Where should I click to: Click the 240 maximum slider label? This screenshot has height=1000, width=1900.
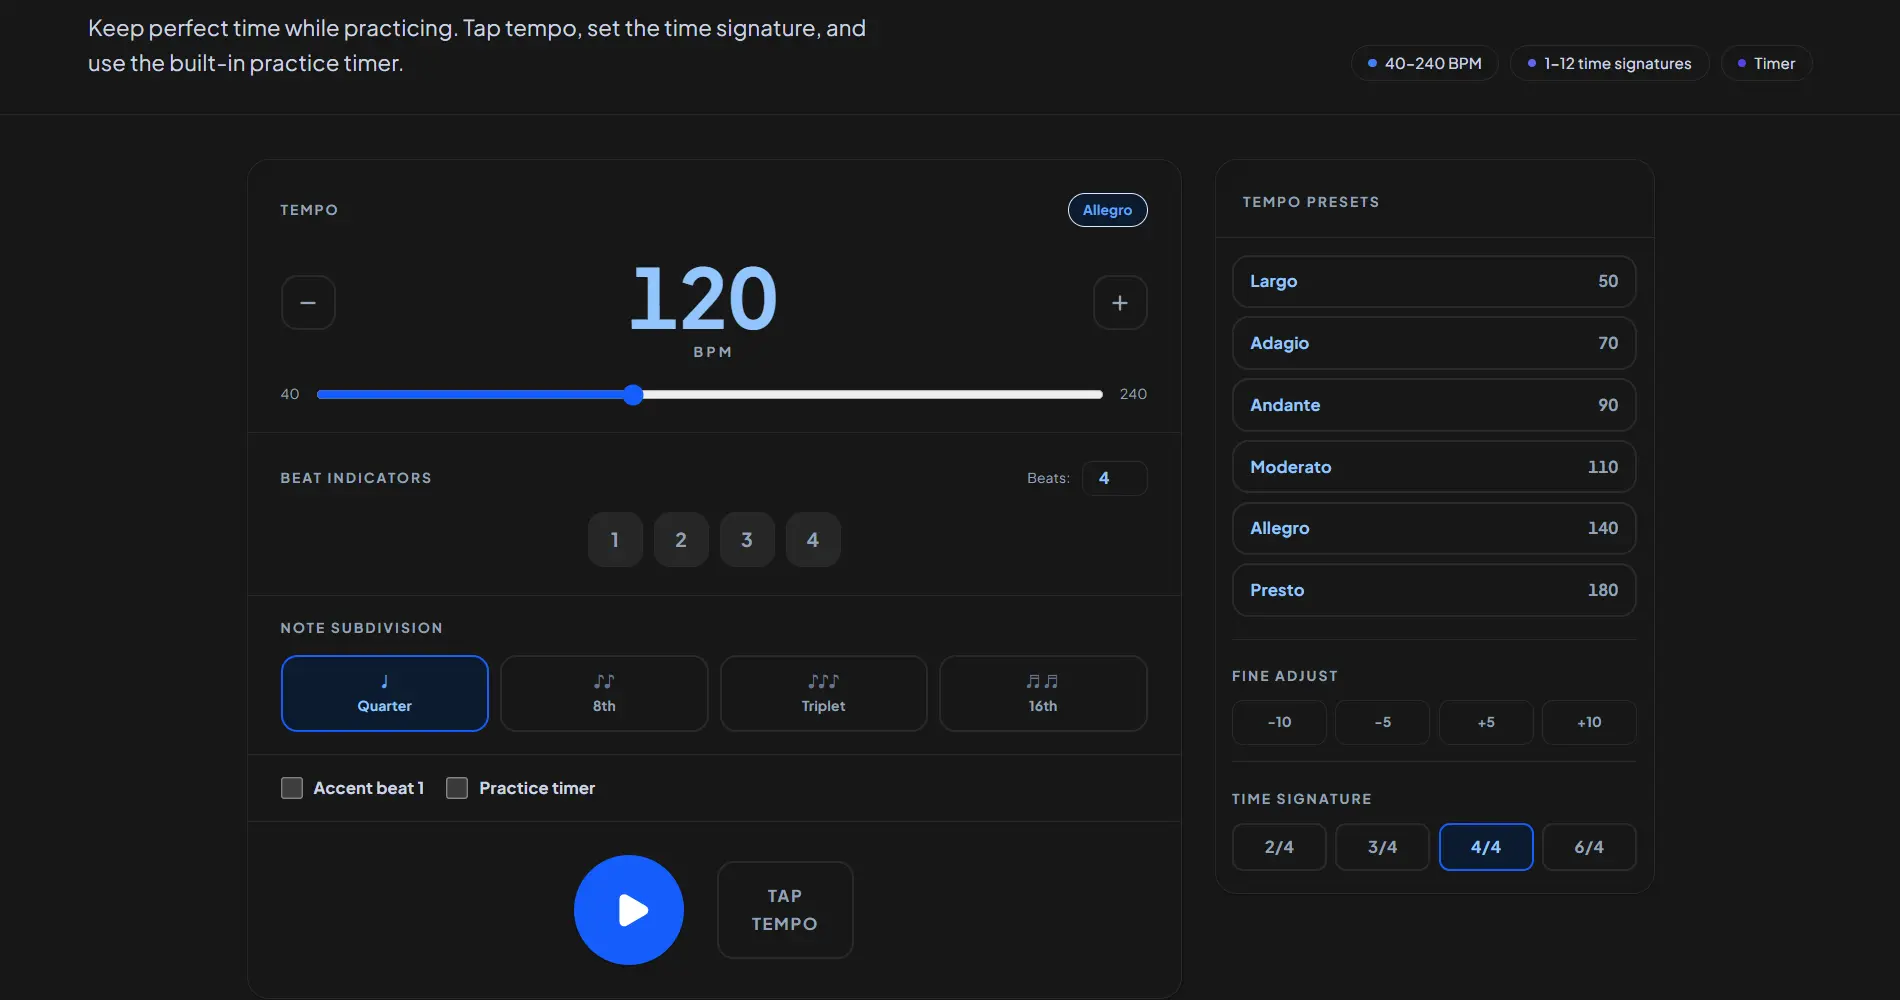(1133, 394)
